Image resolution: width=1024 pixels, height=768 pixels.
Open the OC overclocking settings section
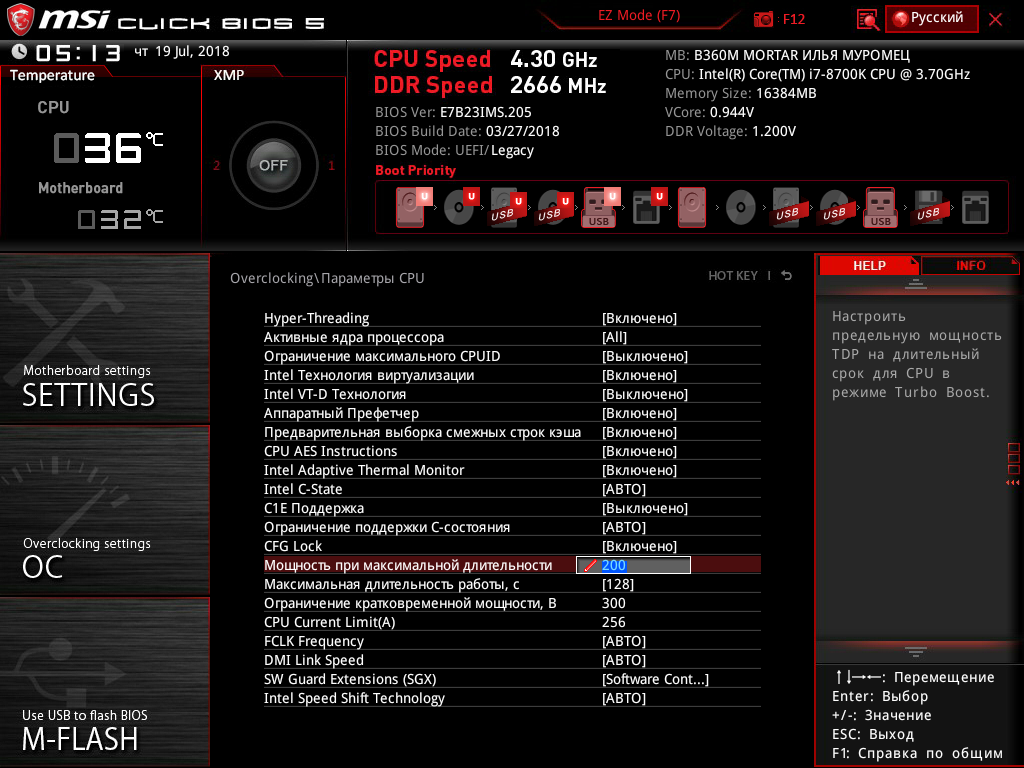pyautogui.click(x=104, y=511)
